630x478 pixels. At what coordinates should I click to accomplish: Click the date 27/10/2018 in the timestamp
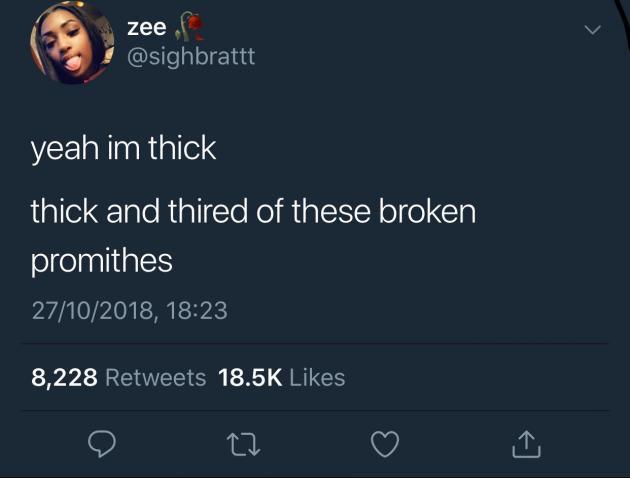coord(92,311)
